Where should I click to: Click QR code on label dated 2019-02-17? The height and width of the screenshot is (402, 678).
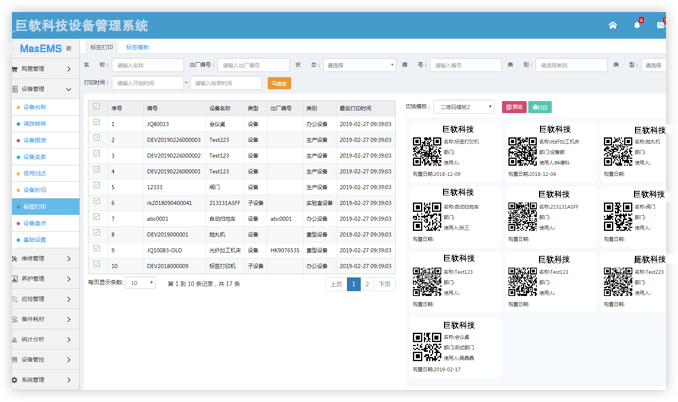point(427,347)
